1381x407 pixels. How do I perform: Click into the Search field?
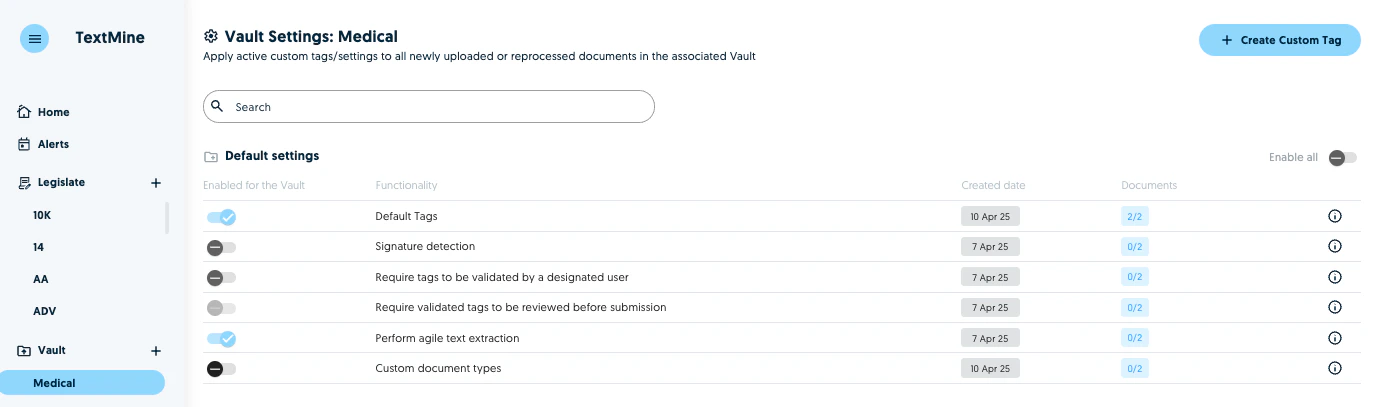(x=429, y=107)
